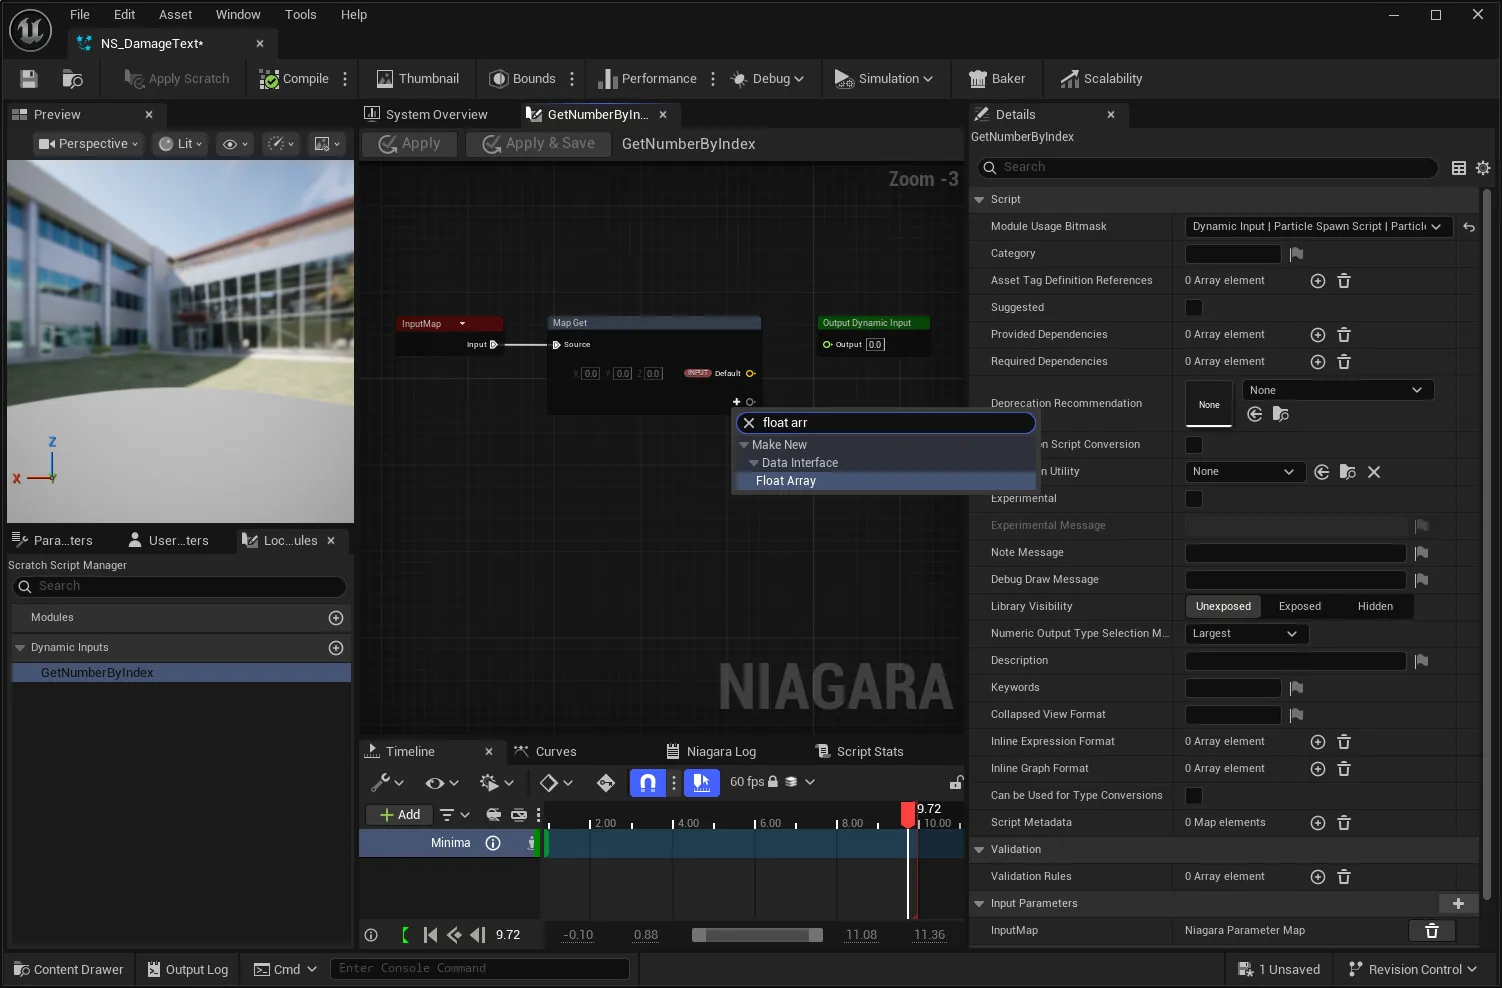Add a new Input Parameter with plus button
1502x988 pixels.
pos(1458,904)
